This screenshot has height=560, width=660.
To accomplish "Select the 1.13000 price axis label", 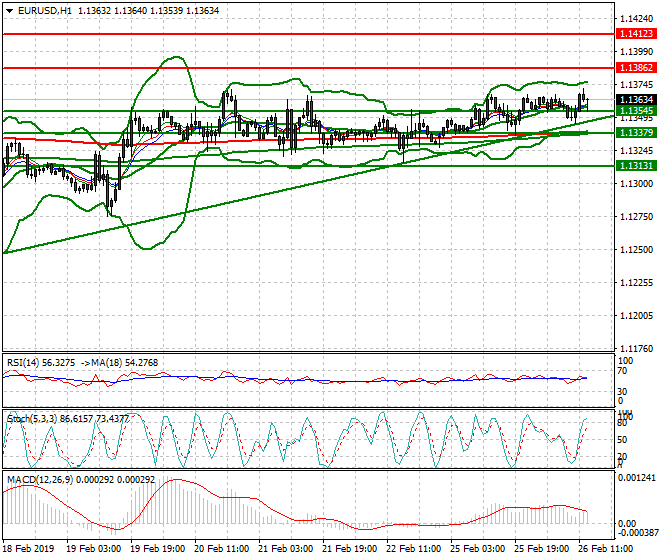I will click(x=637, y=184).
